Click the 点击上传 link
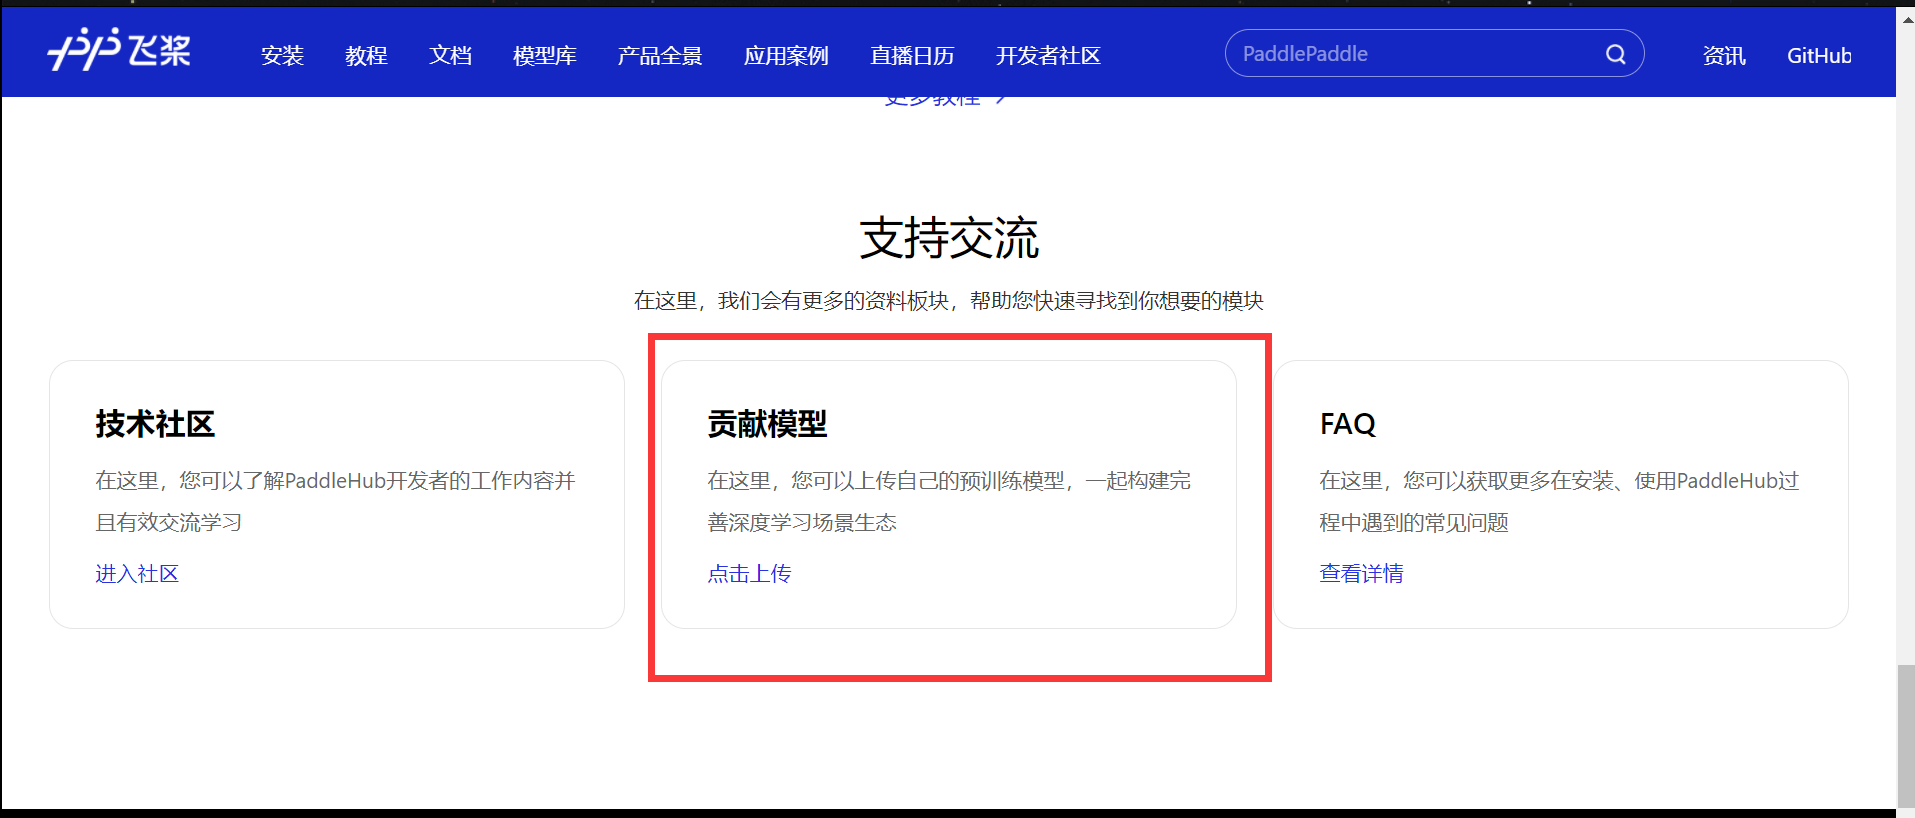 749,574
